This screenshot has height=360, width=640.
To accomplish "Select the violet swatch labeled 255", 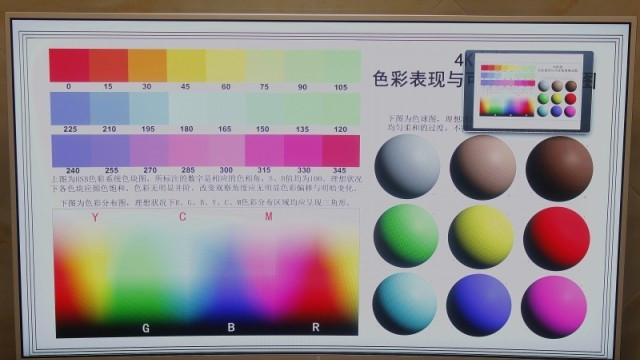I will (110, 151).
